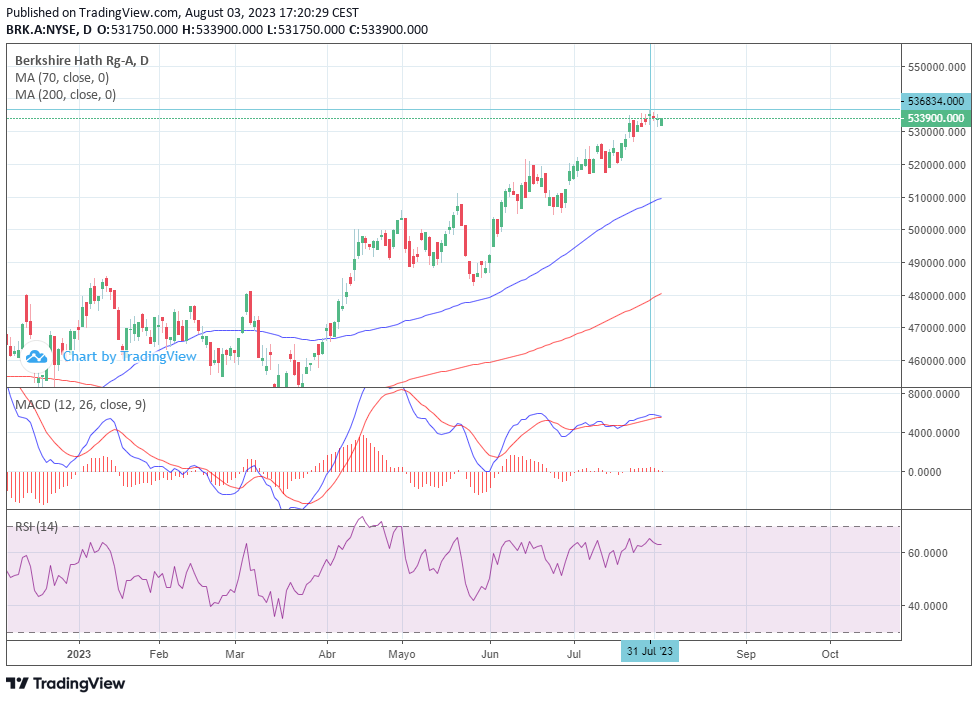Click the 510000.000 price axis label

click(x=937, y=198)
